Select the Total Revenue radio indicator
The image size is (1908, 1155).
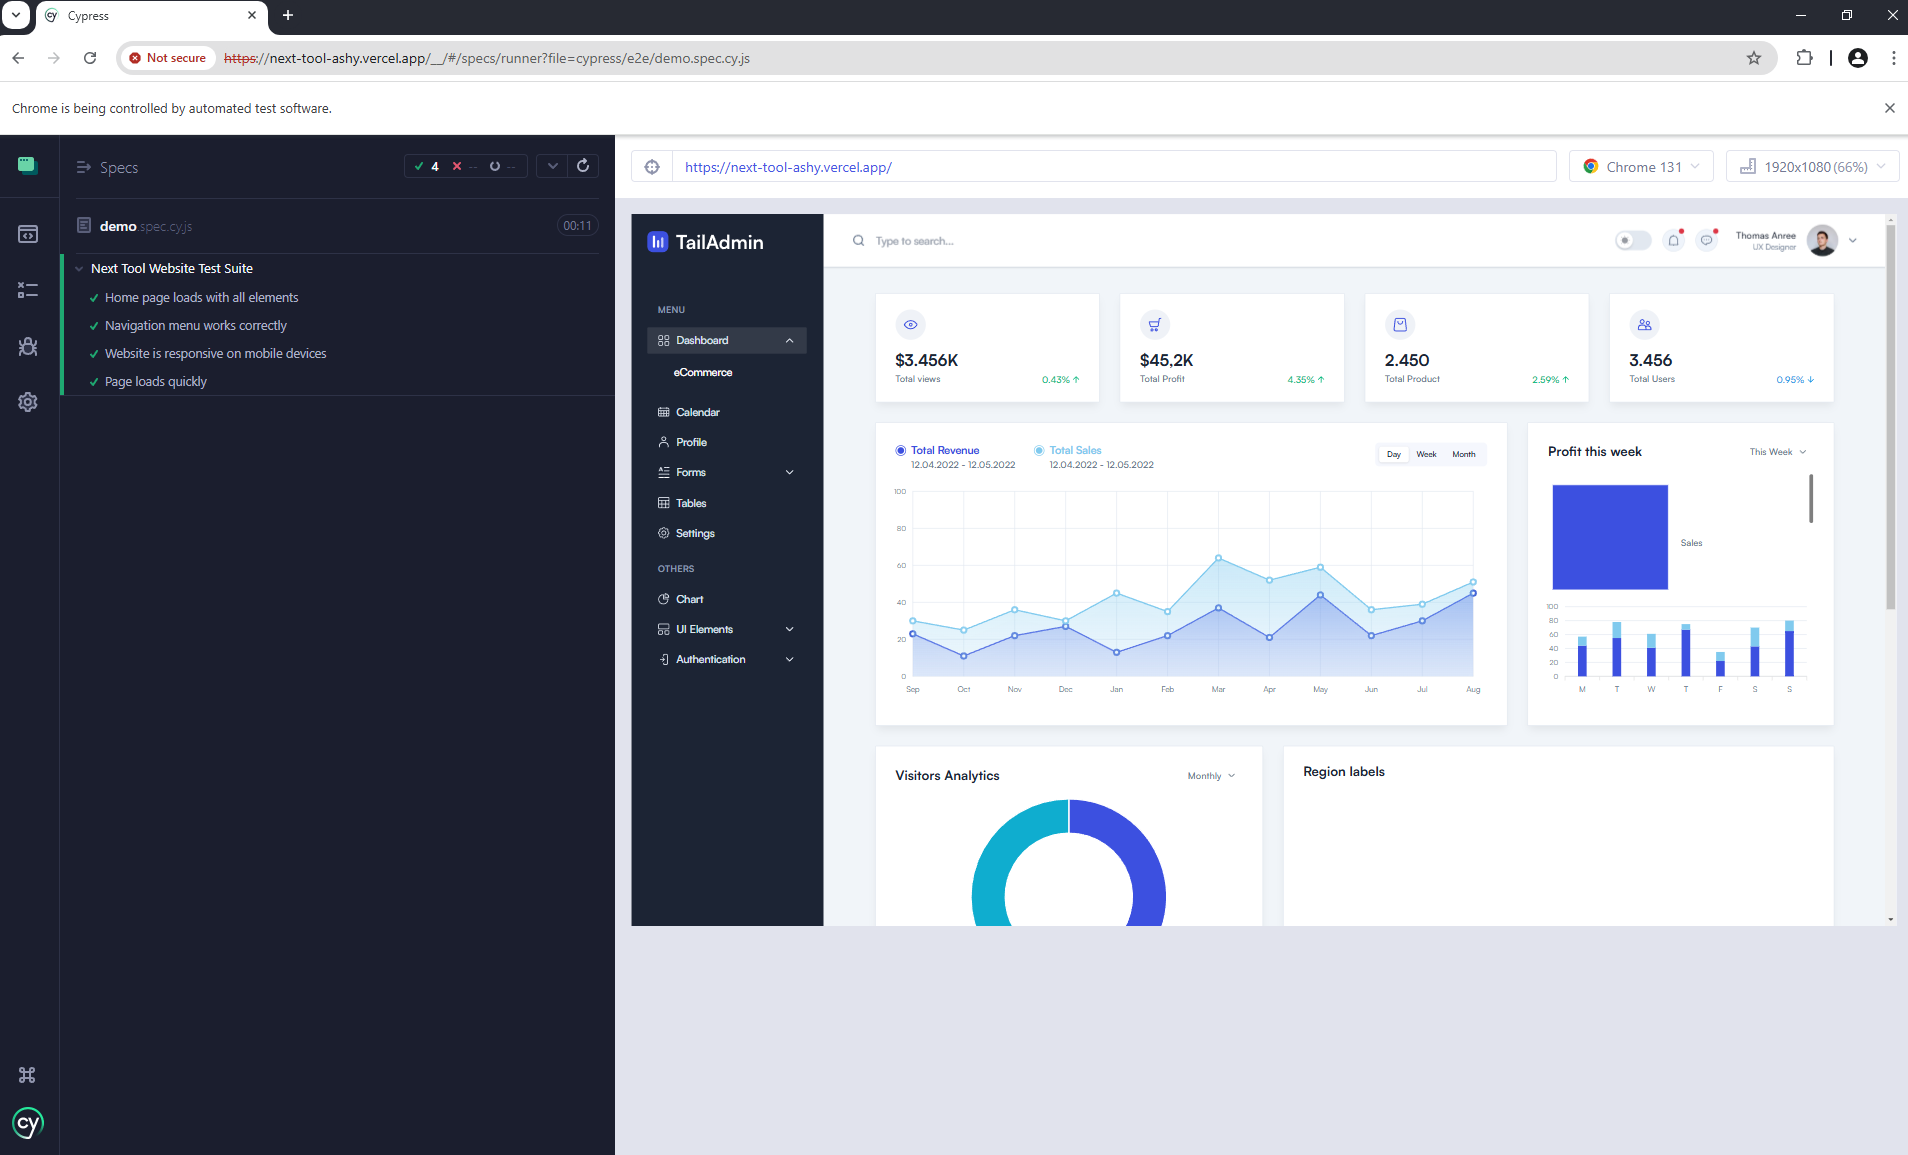901,451
